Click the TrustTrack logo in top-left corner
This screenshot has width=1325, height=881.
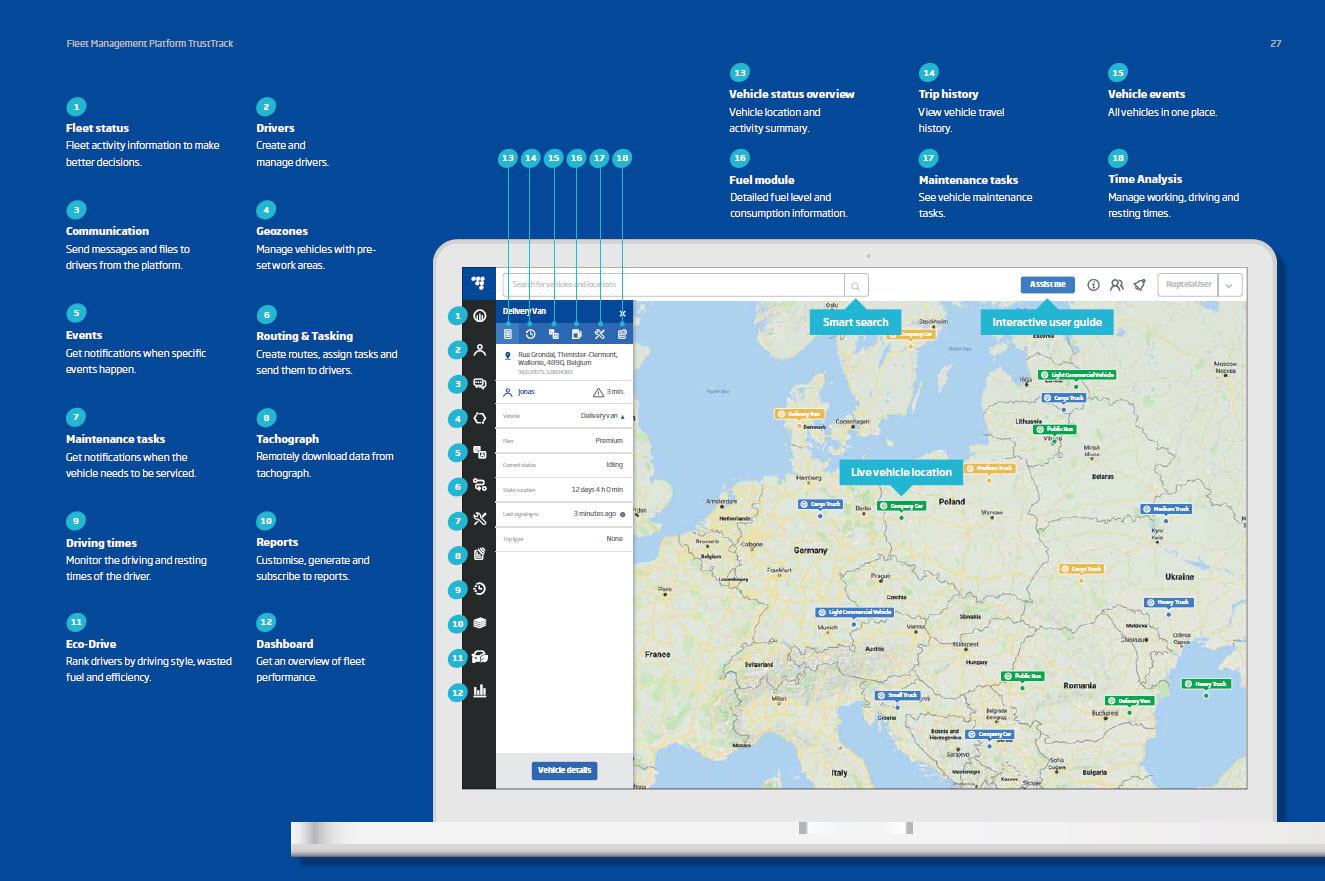479,283
